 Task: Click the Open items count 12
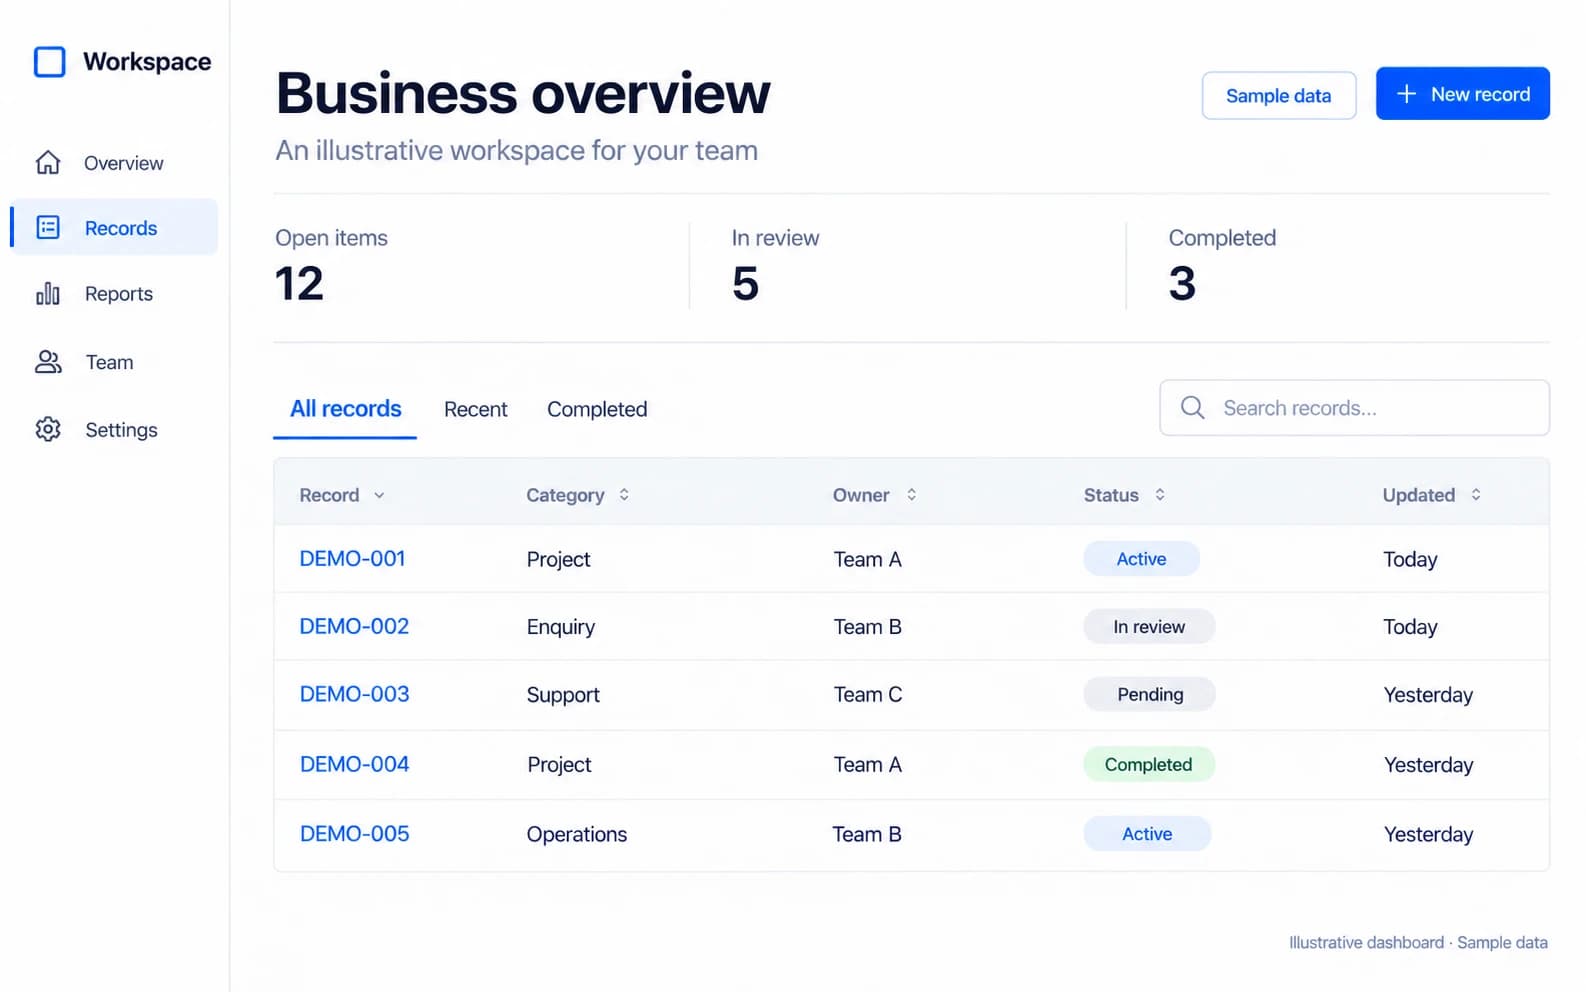point(299,283)
